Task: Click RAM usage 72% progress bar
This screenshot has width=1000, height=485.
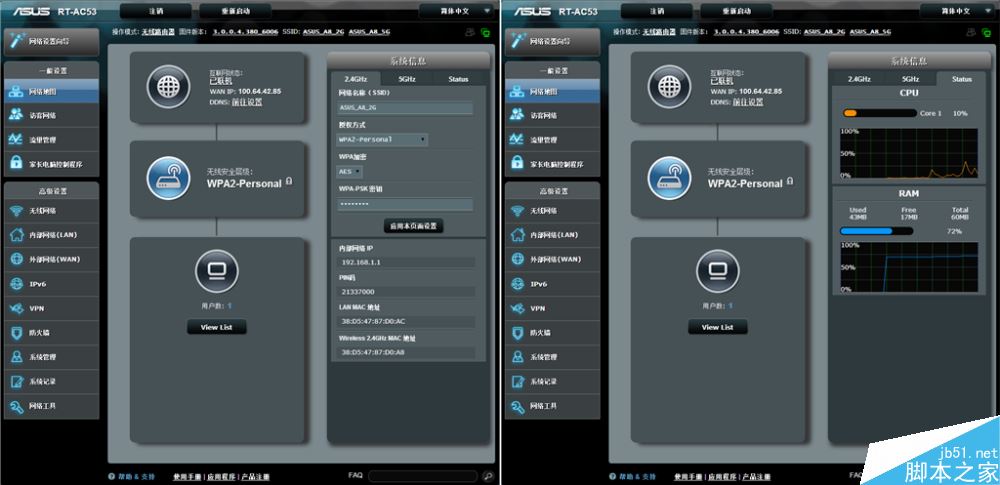Action: point(876,231)
